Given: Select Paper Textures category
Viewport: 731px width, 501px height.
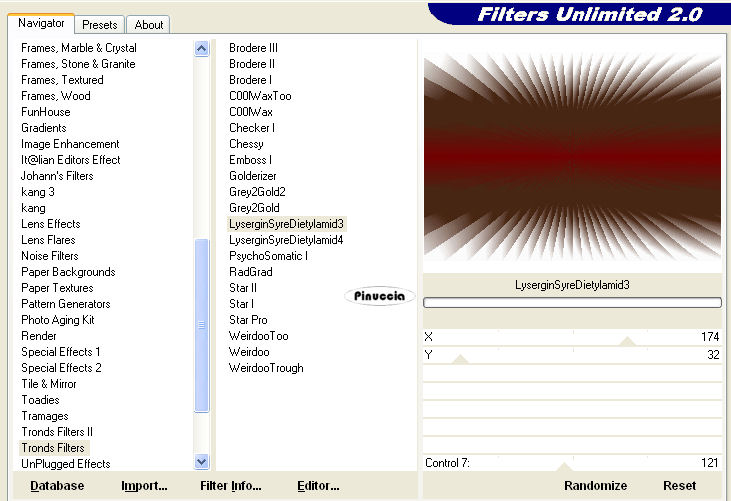Looking at the screenshot, I should [x=57, y=288].
